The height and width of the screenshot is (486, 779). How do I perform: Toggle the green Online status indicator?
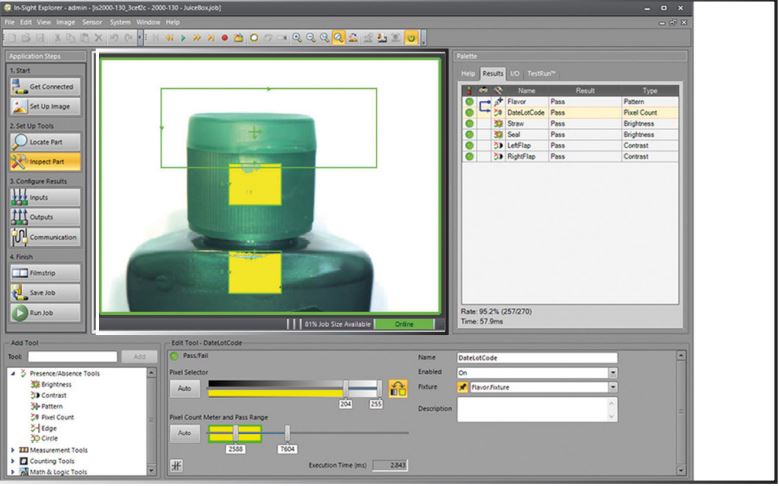tap(404, 324)
